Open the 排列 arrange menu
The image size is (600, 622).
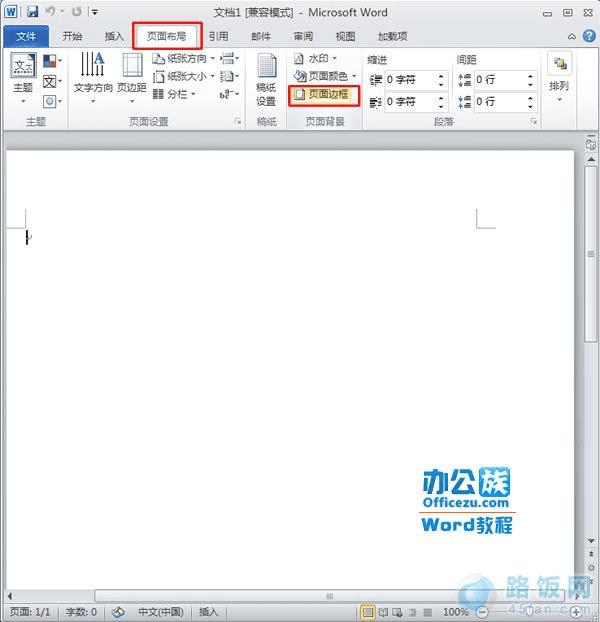pos(559,78)
